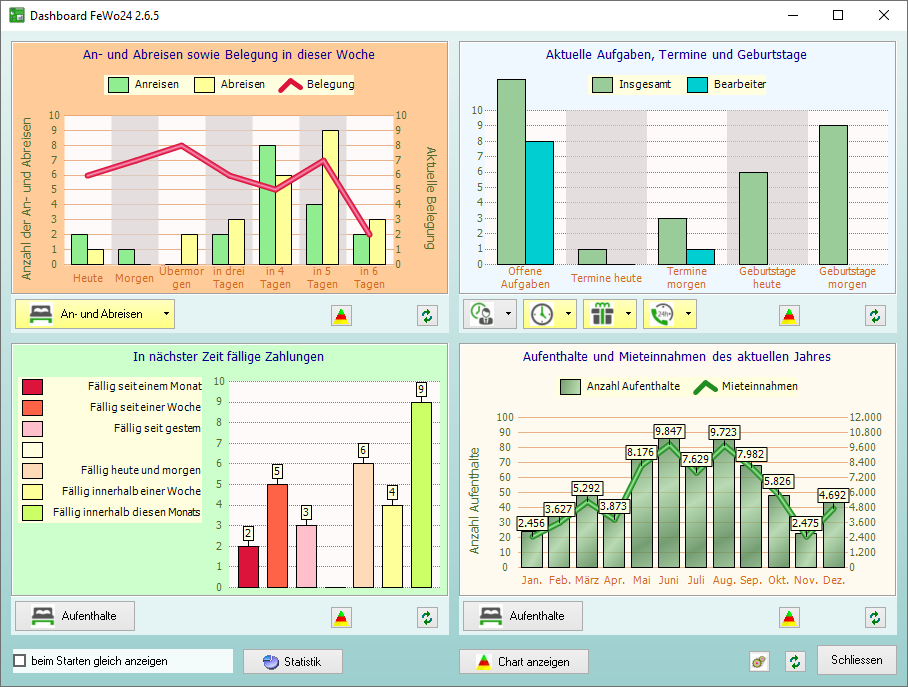
Task: Toggle the Bearbeiter legend entry
Action: click(x=697, y=85)
